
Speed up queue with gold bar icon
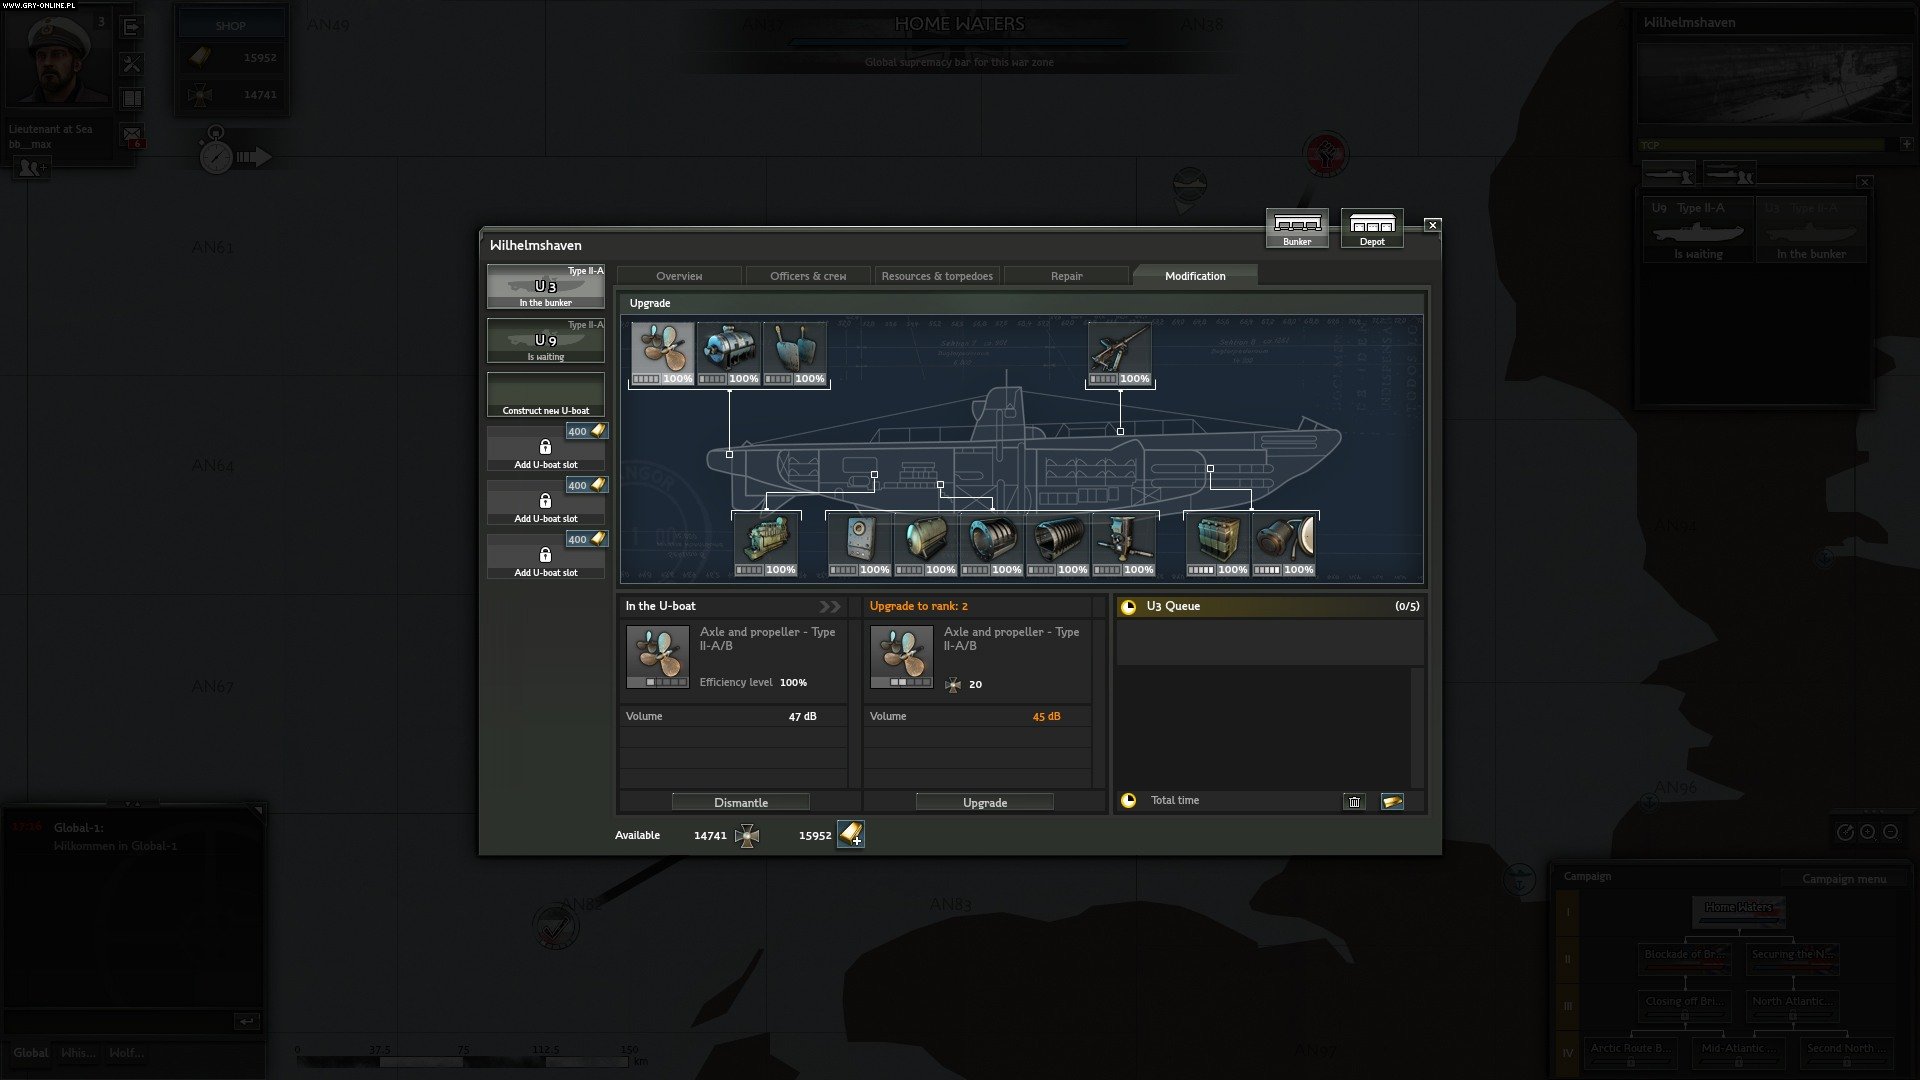pos(1392,801)
